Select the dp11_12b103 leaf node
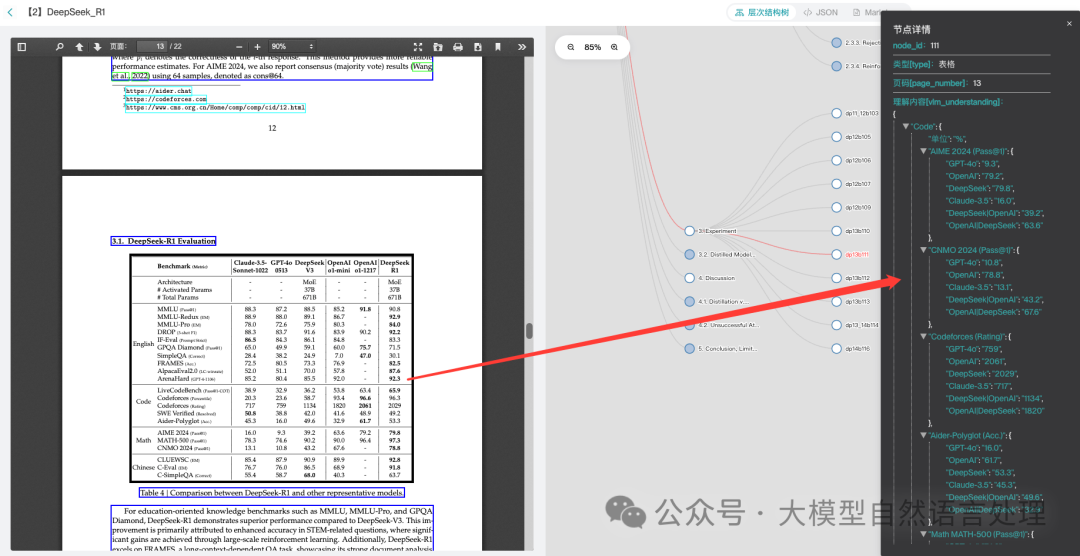 coord(837,113)
